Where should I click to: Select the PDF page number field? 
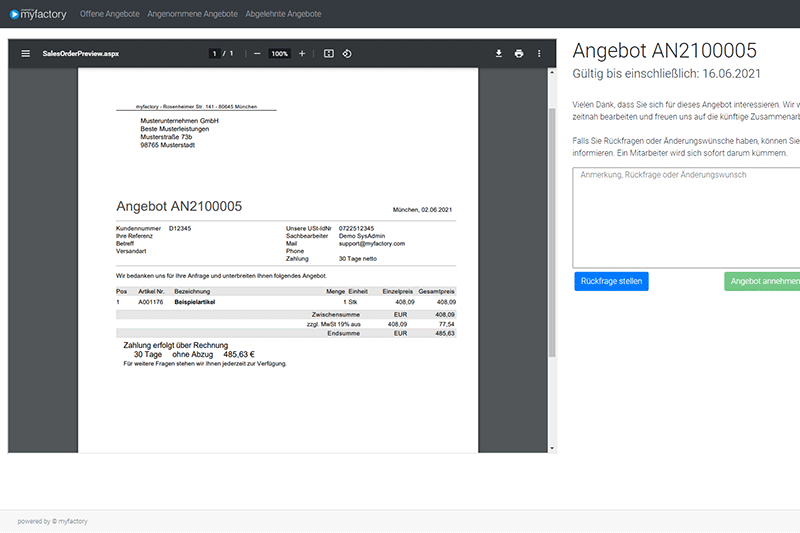pyautogui.click(x=214, y=54)
